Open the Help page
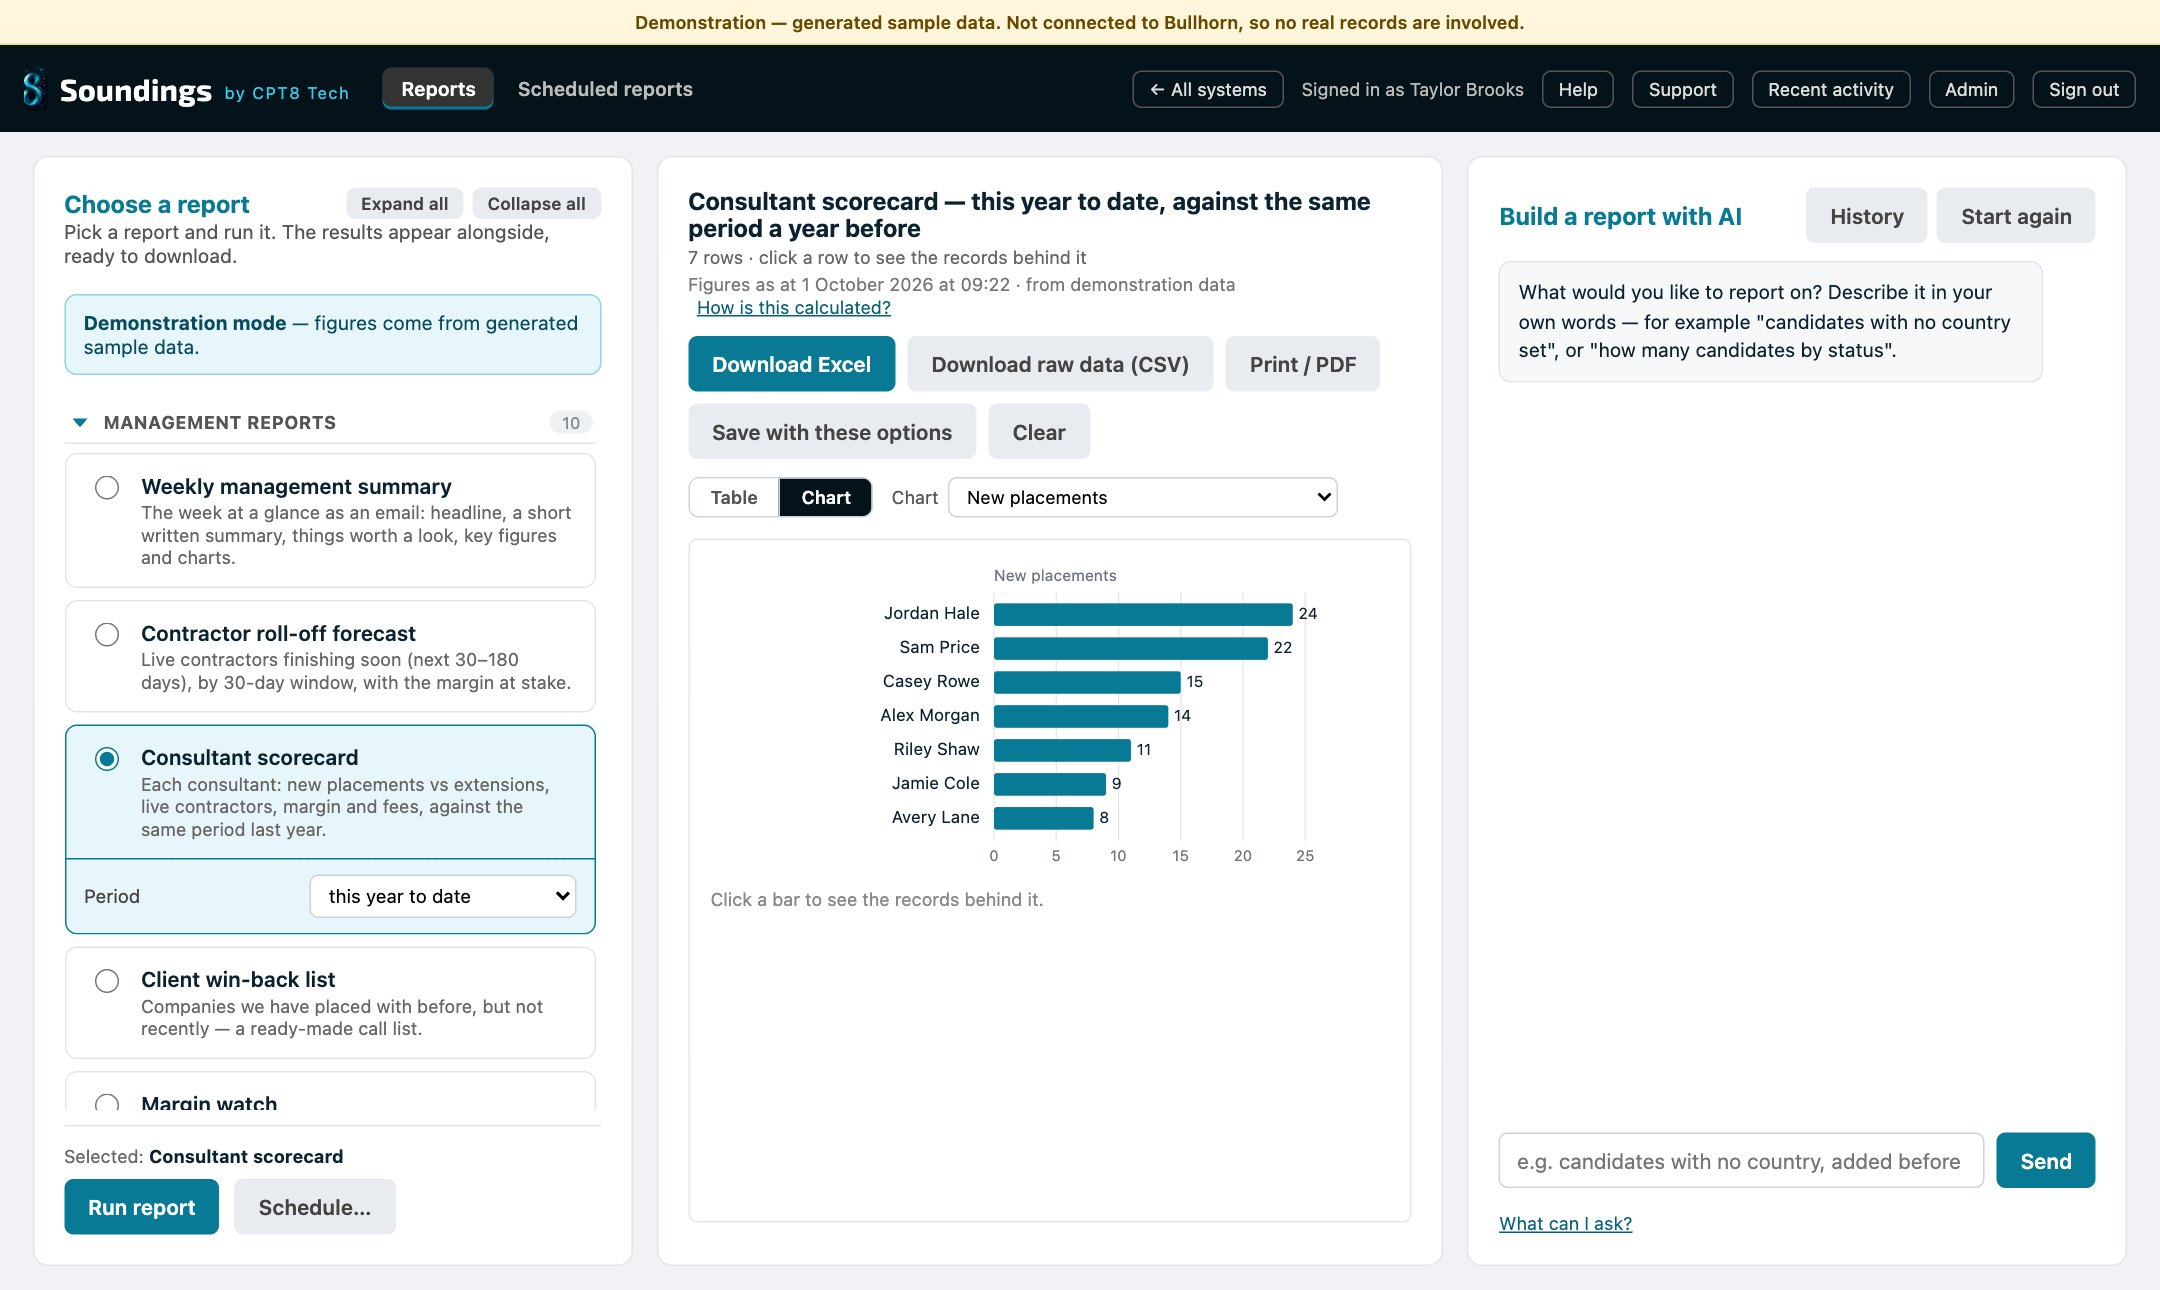Image resolution: width=2160 pixels, height=1290 pixels. [x=1578, y=89]
